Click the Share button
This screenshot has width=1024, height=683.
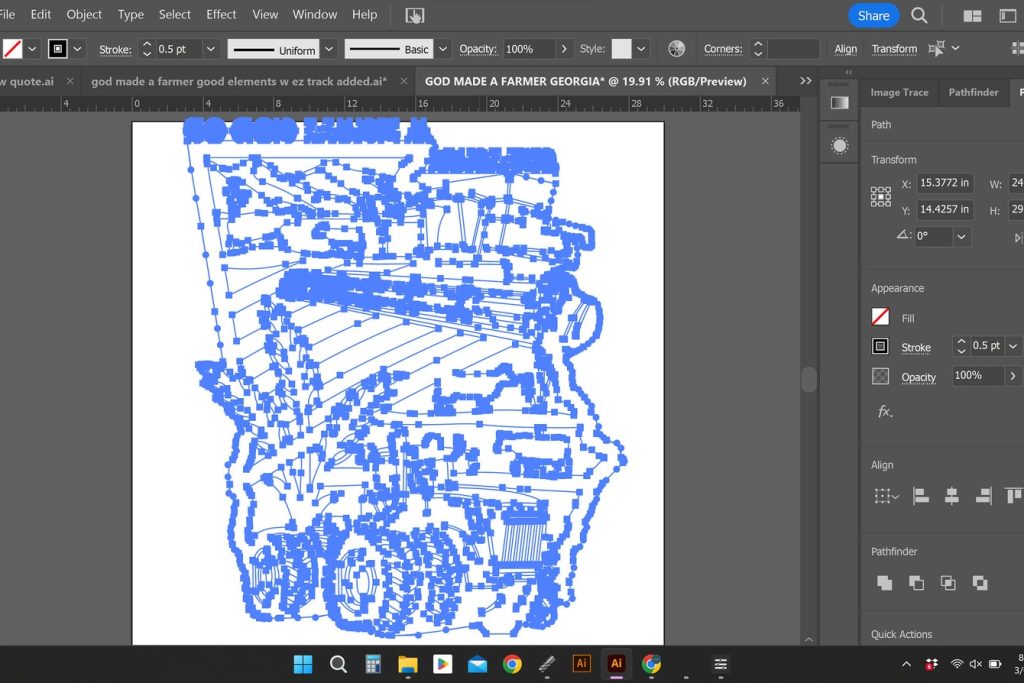[x=873, y=15]
